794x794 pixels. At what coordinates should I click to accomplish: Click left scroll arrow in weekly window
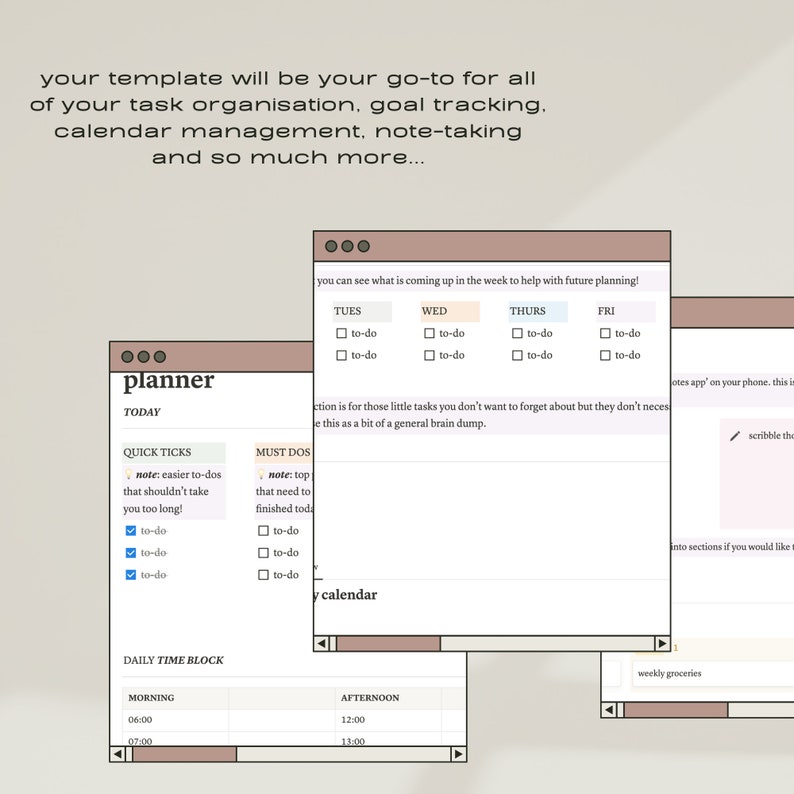[322, 644]
